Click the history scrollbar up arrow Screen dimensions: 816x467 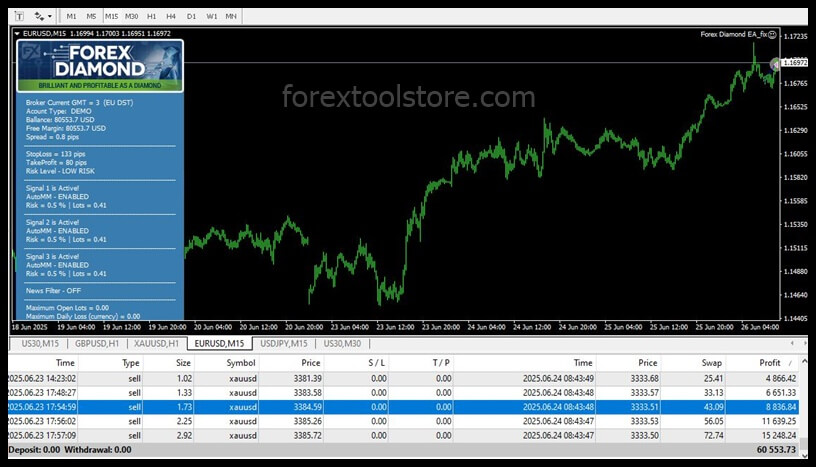coord(804,361)
